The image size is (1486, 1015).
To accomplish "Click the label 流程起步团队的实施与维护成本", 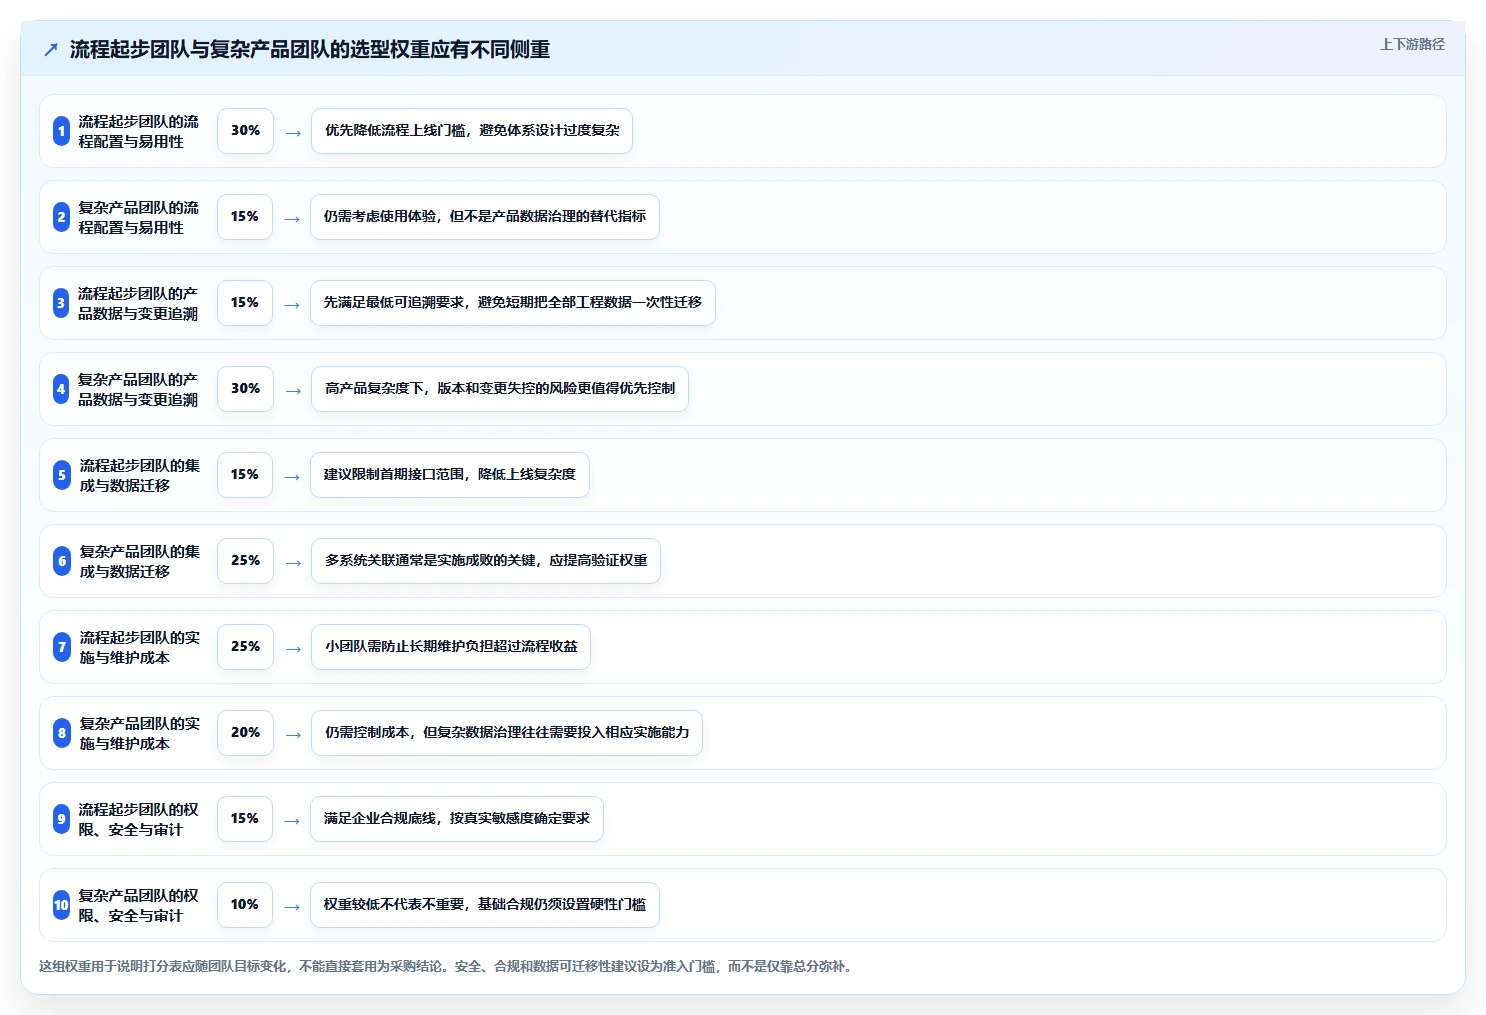I will (140, 647).
